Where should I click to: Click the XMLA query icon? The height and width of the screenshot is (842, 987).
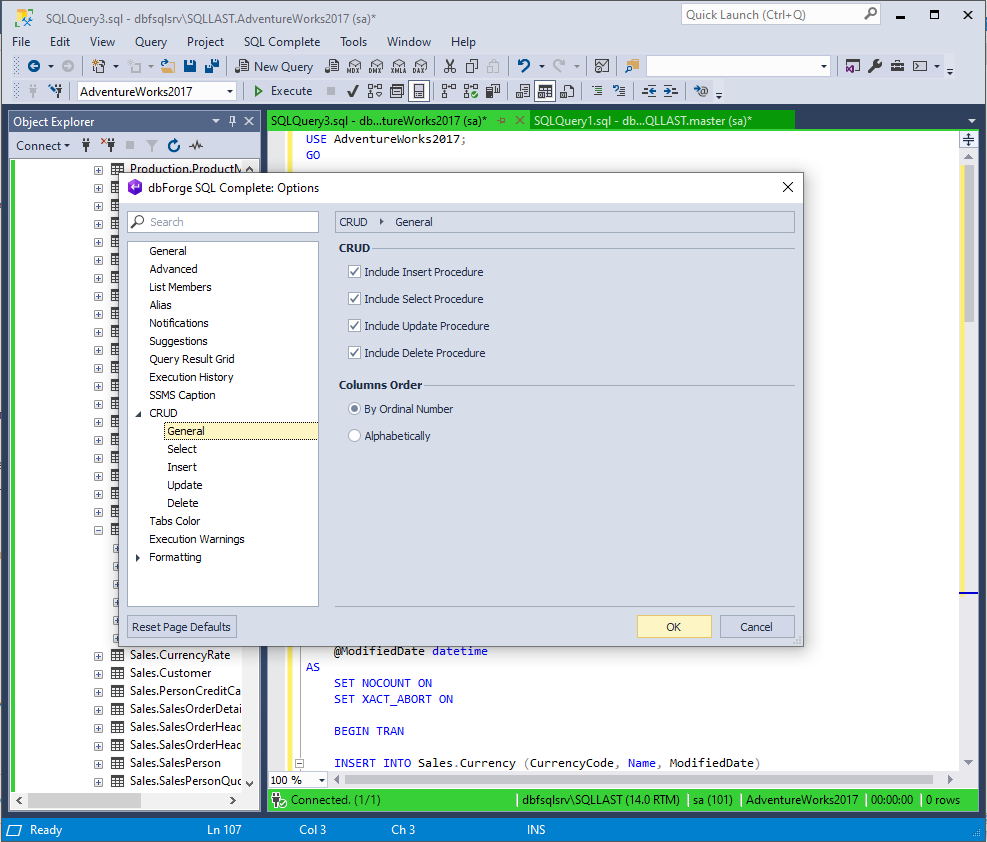click(398, 66)
